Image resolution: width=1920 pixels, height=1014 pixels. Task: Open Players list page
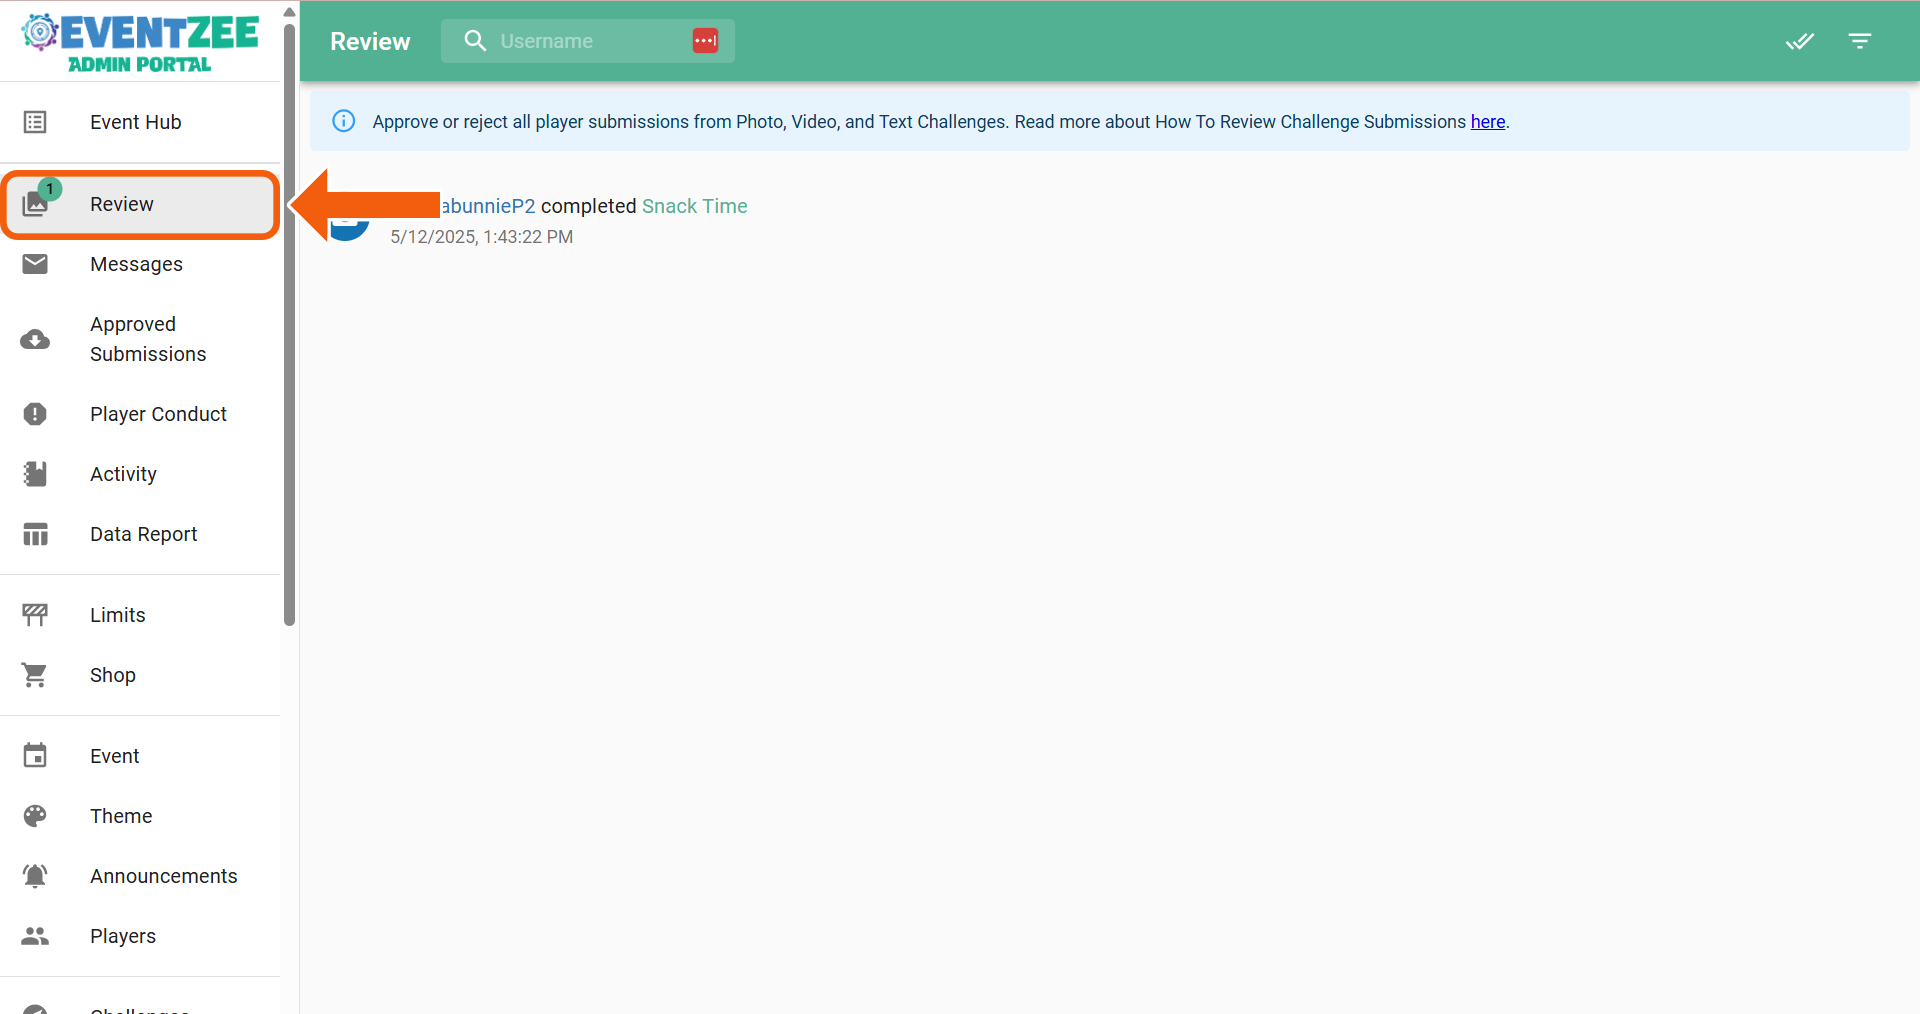pyautogui.click(x=140, y=936)
